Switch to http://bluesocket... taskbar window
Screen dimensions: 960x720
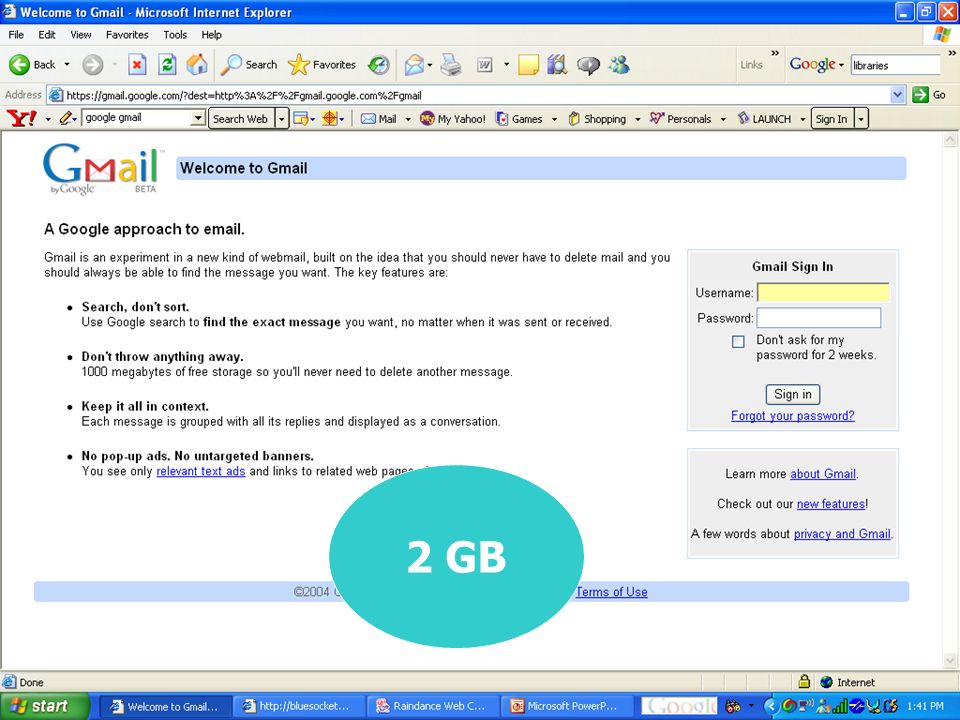click(x=299, y=706)
